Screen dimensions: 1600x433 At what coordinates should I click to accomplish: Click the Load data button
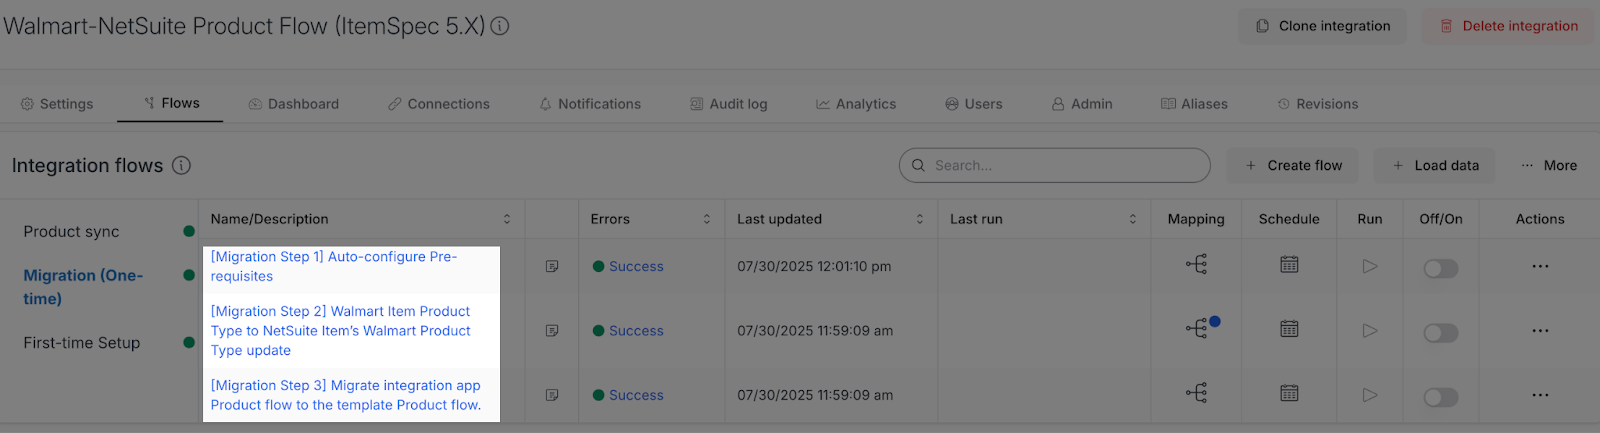coord(1435,165)
